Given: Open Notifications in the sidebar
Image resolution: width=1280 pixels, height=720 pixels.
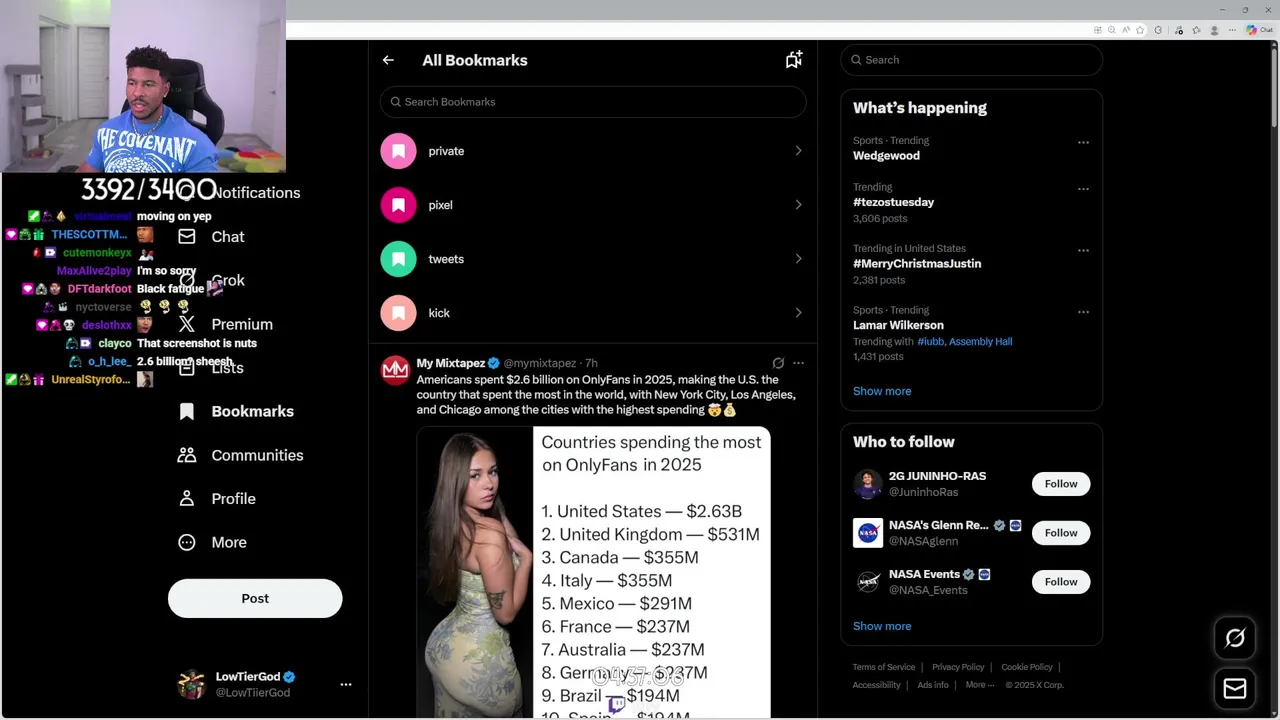Looking at the screenshot, I should coord(255,193).
